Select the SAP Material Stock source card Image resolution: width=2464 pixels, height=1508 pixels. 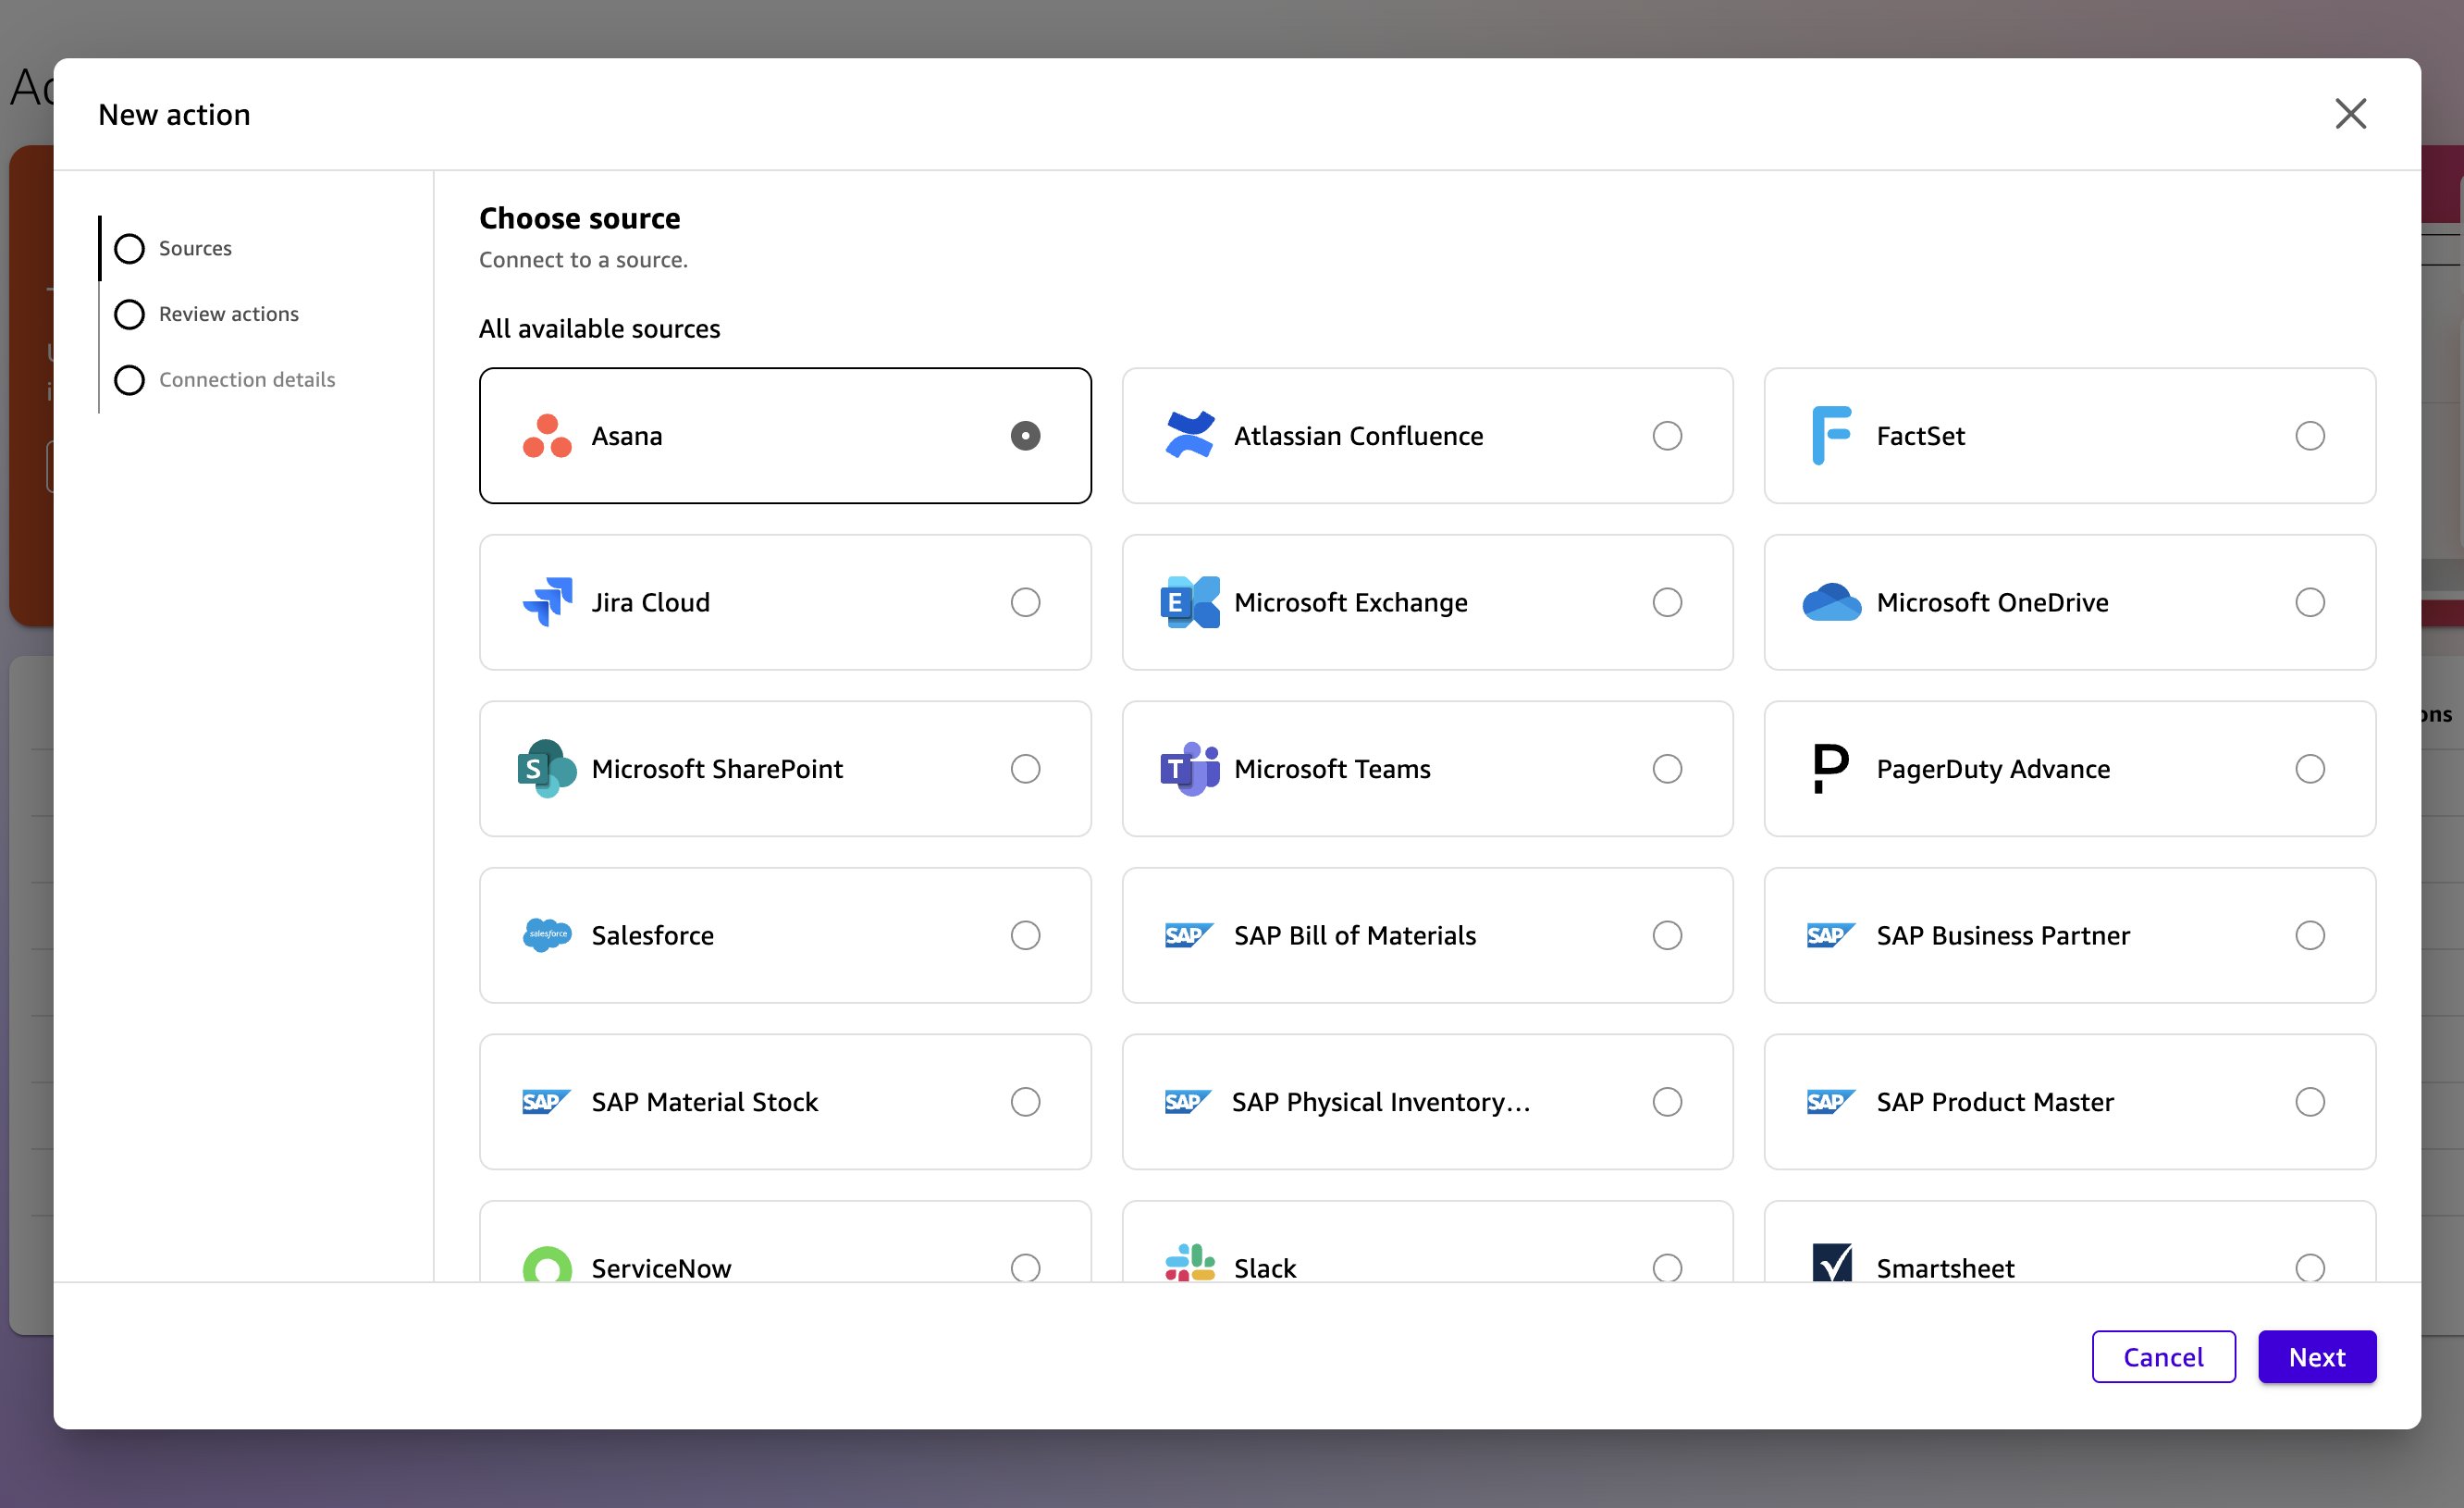click(785, 1102)
